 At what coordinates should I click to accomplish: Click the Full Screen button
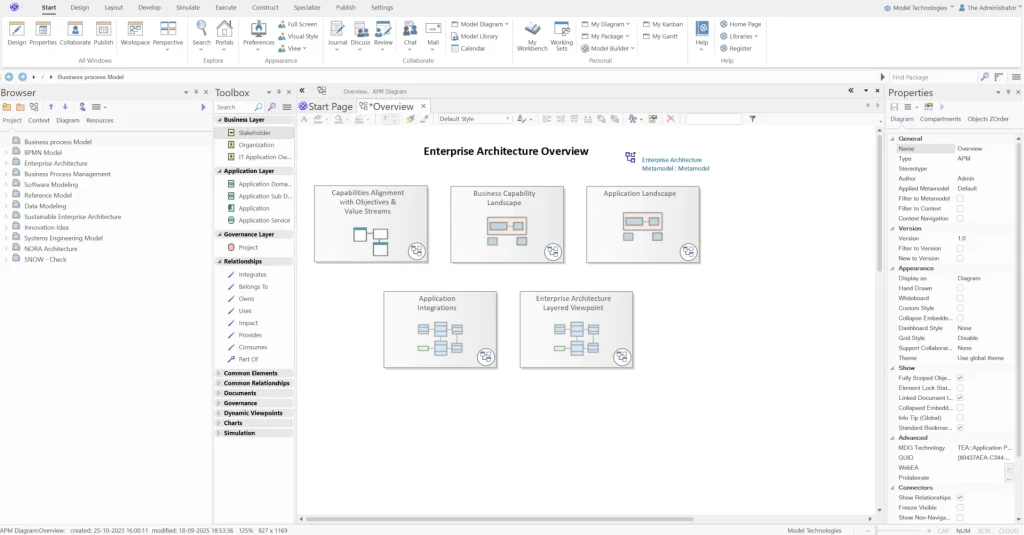click(x=298, y=24)
